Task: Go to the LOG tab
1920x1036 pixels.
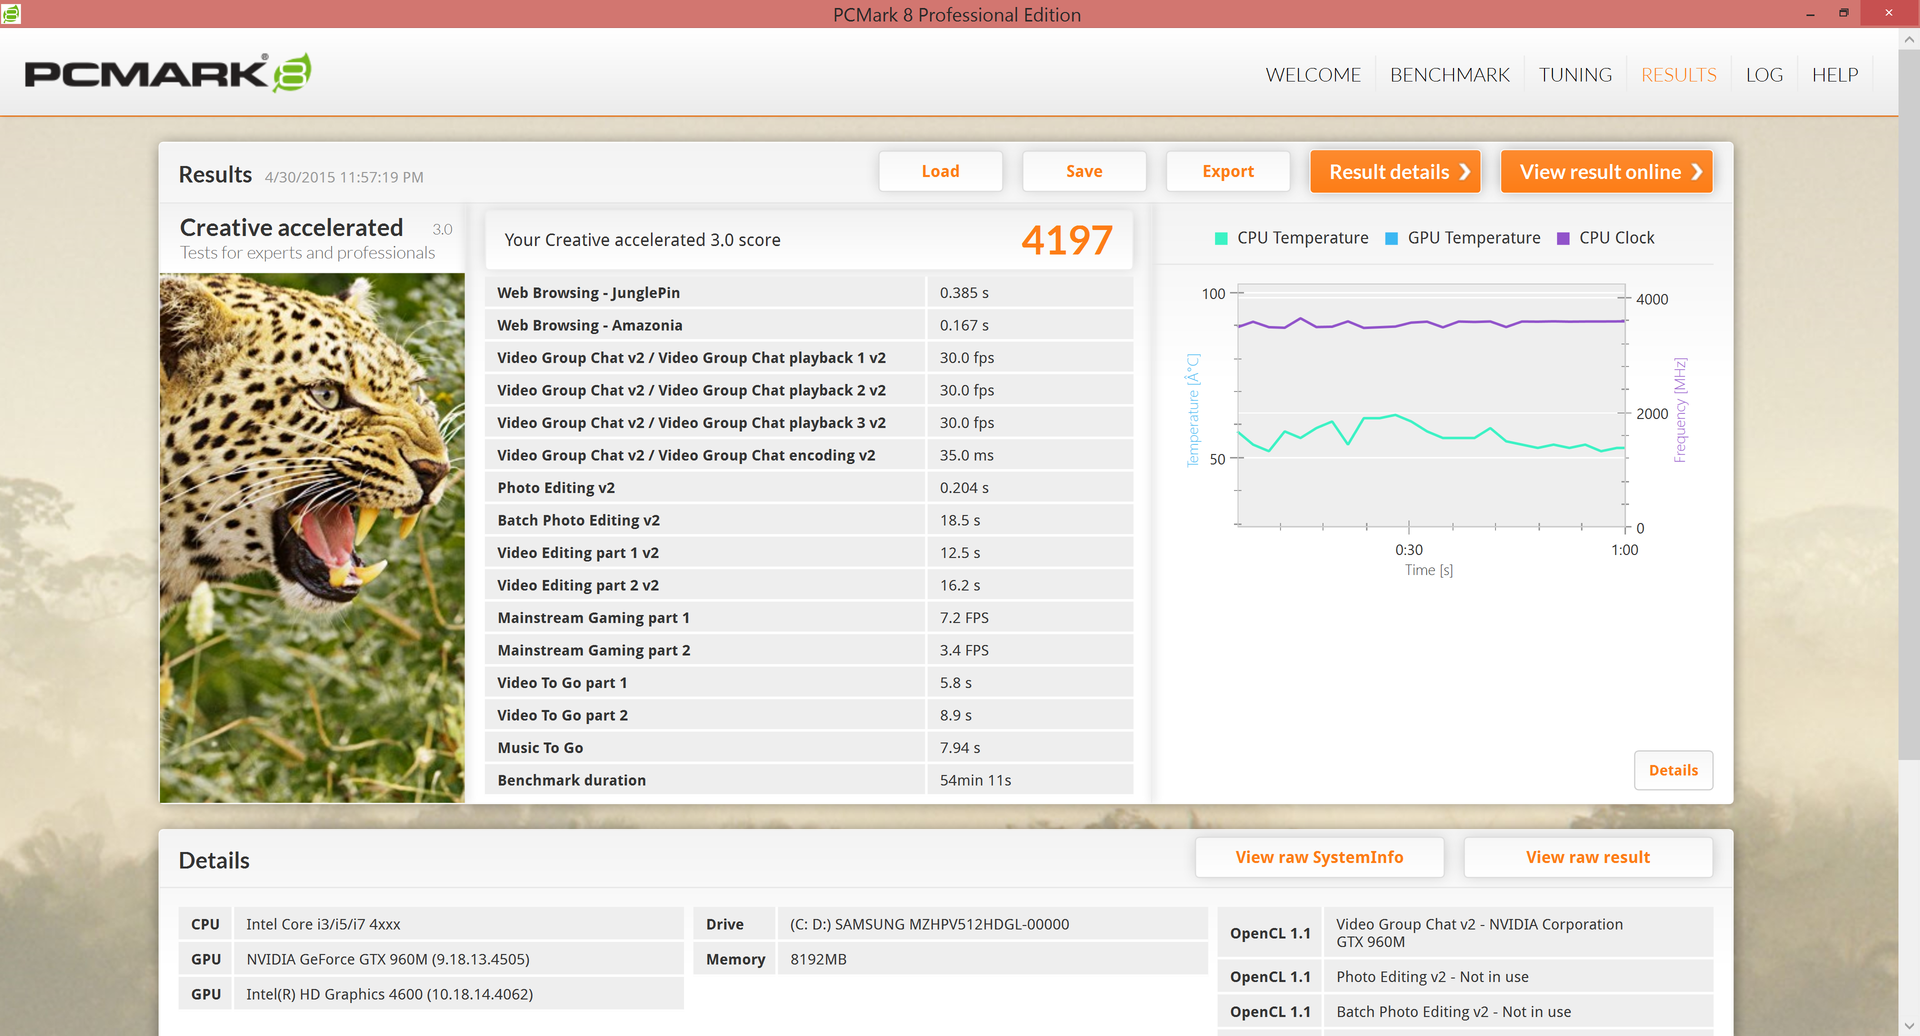Action: point(1764,75)
